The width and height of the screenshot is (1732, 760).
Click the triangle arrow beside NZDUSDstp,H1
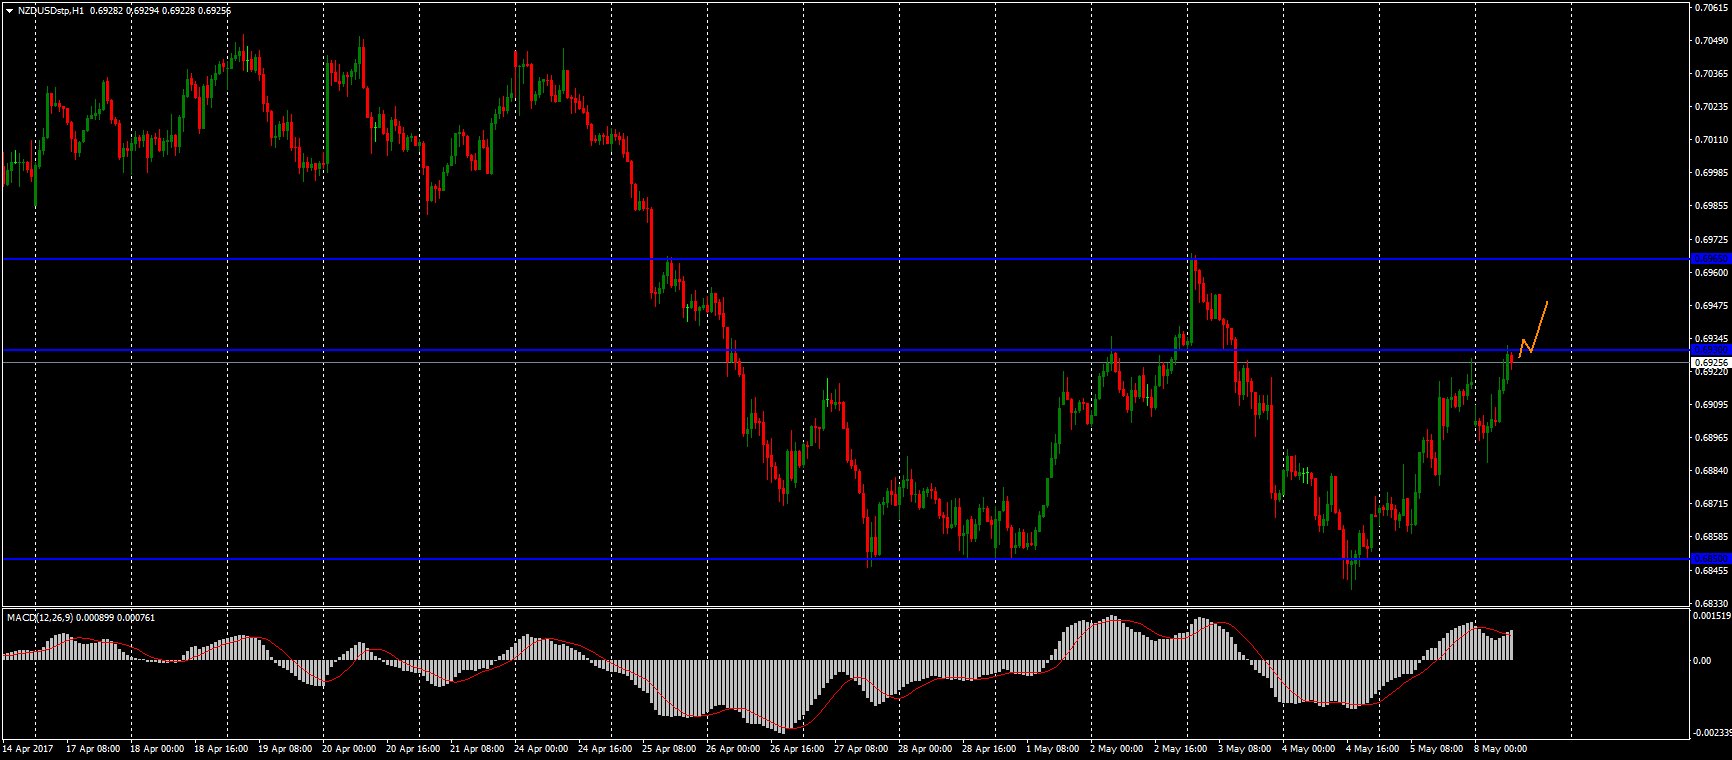pos(9,11)
